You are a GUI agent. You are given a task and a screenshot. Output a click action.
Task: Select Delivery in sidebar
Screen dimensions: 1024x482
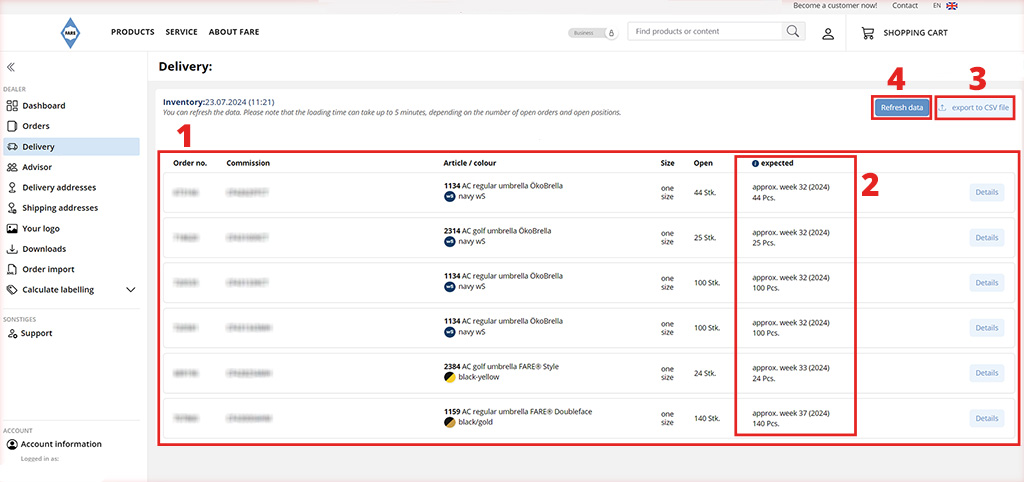71,147
